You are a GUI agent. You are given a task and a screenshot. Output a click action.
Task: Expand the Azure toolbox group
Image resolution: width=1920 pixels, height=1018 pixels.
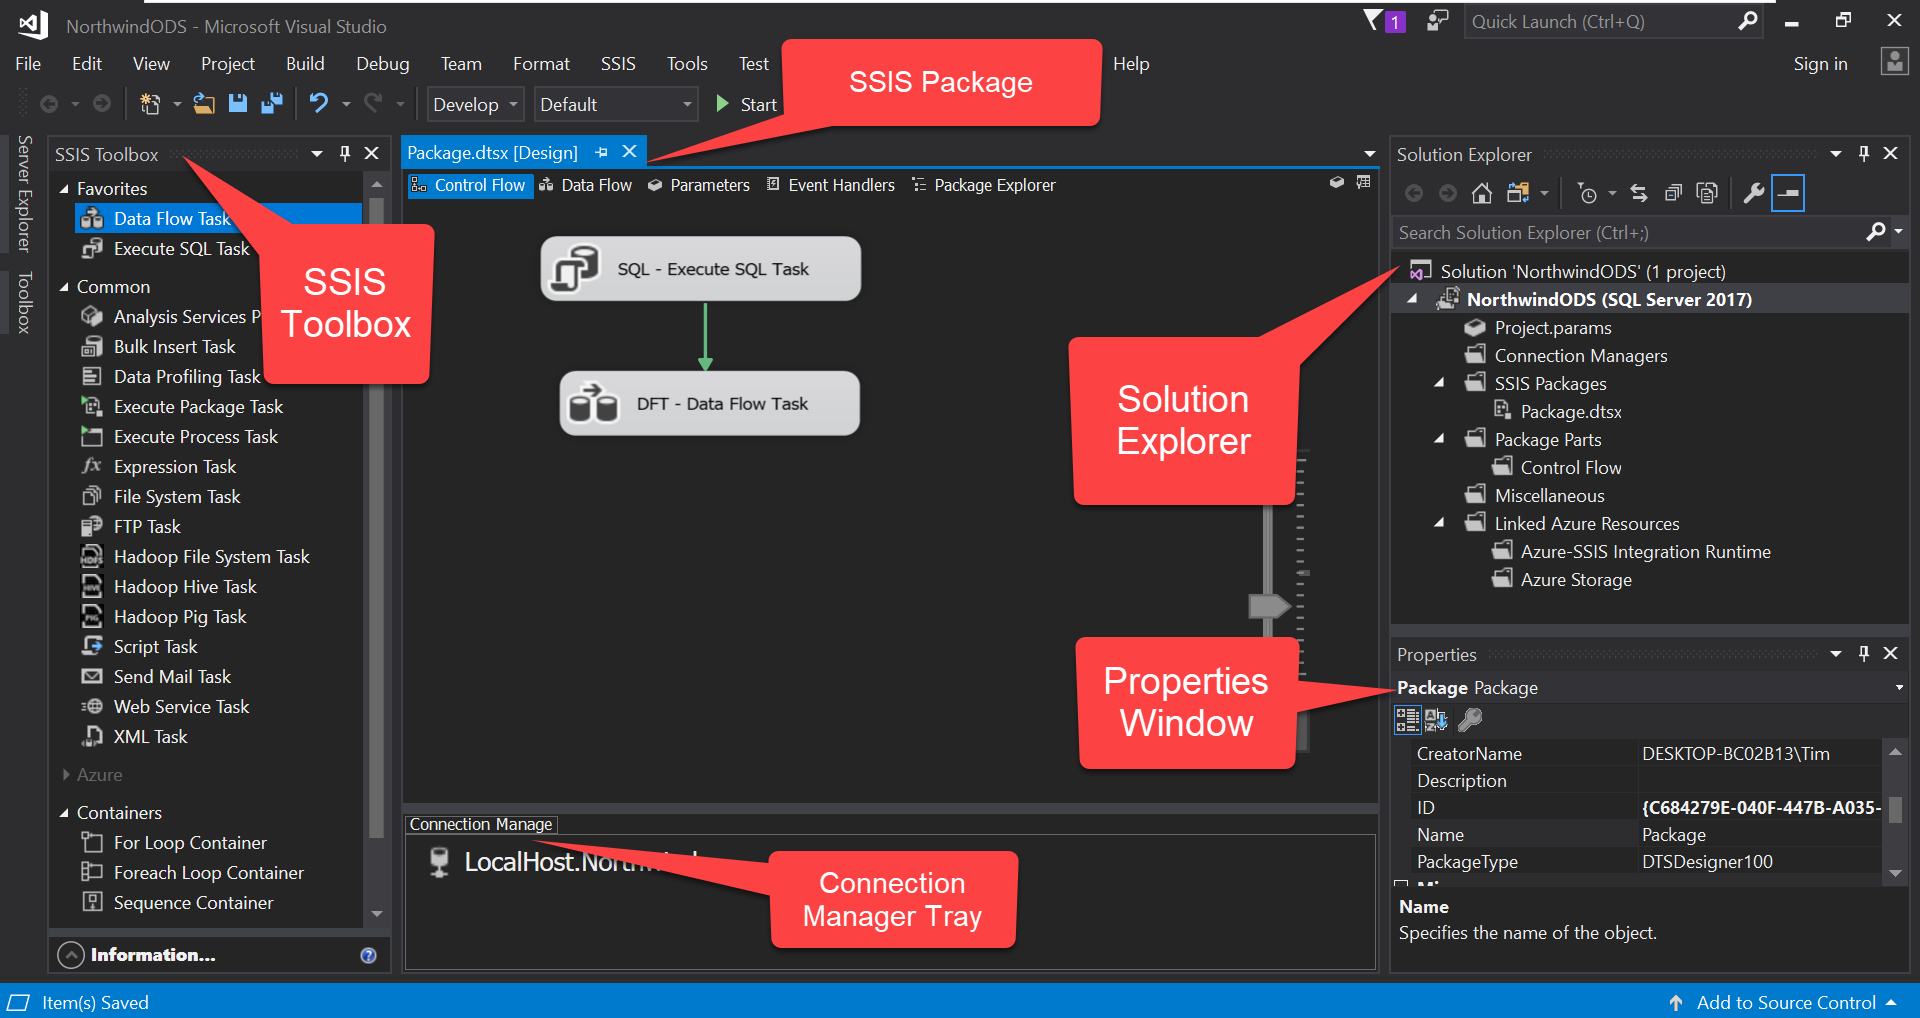pyautogui.click(x=66, y=775)
